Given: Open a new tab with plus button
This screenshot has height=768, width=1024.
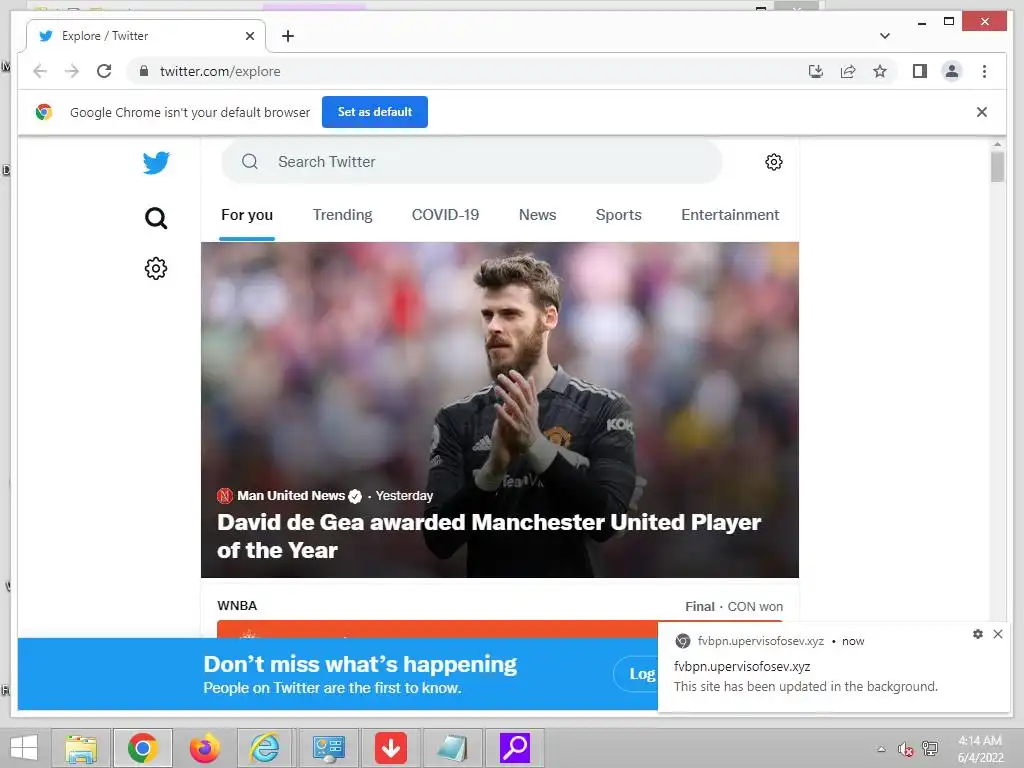Looking at the screenshot, I should [x=288, y=36].
